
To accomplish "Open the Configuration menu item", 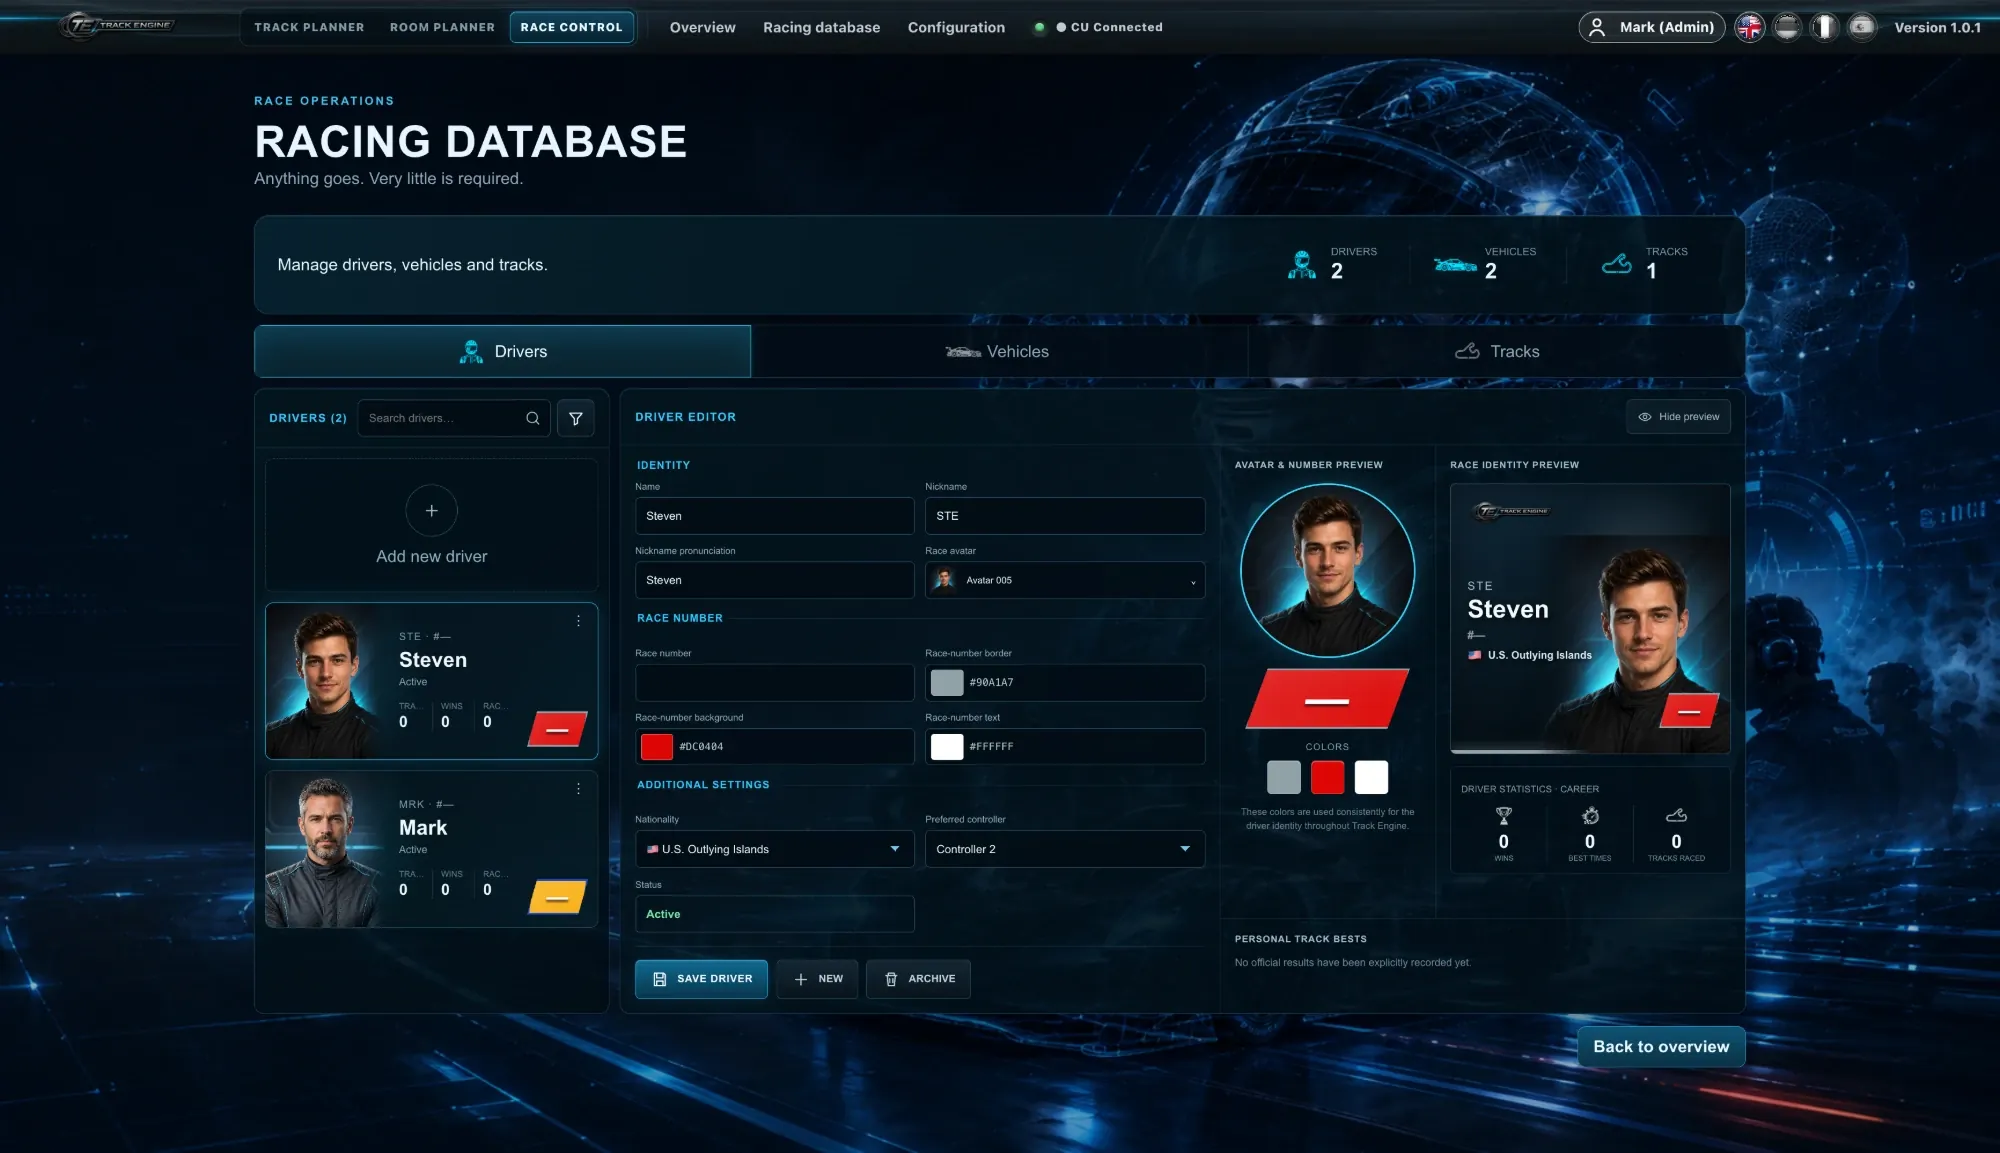I will click(x=956, y=27).
